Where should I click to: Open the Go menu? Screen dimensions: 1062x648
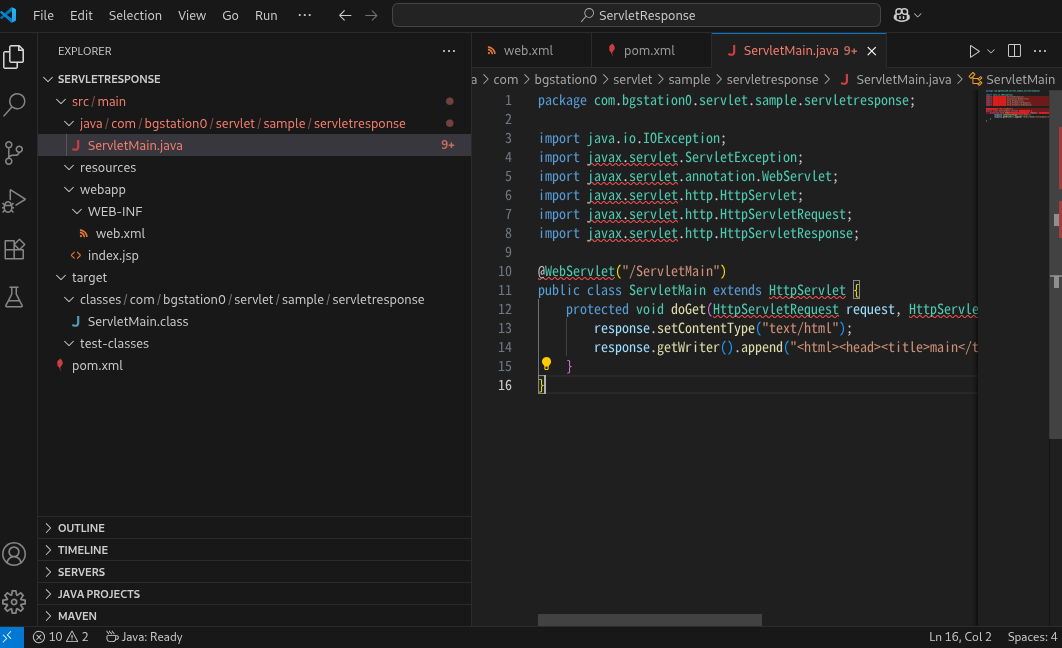tap(230, 15)
